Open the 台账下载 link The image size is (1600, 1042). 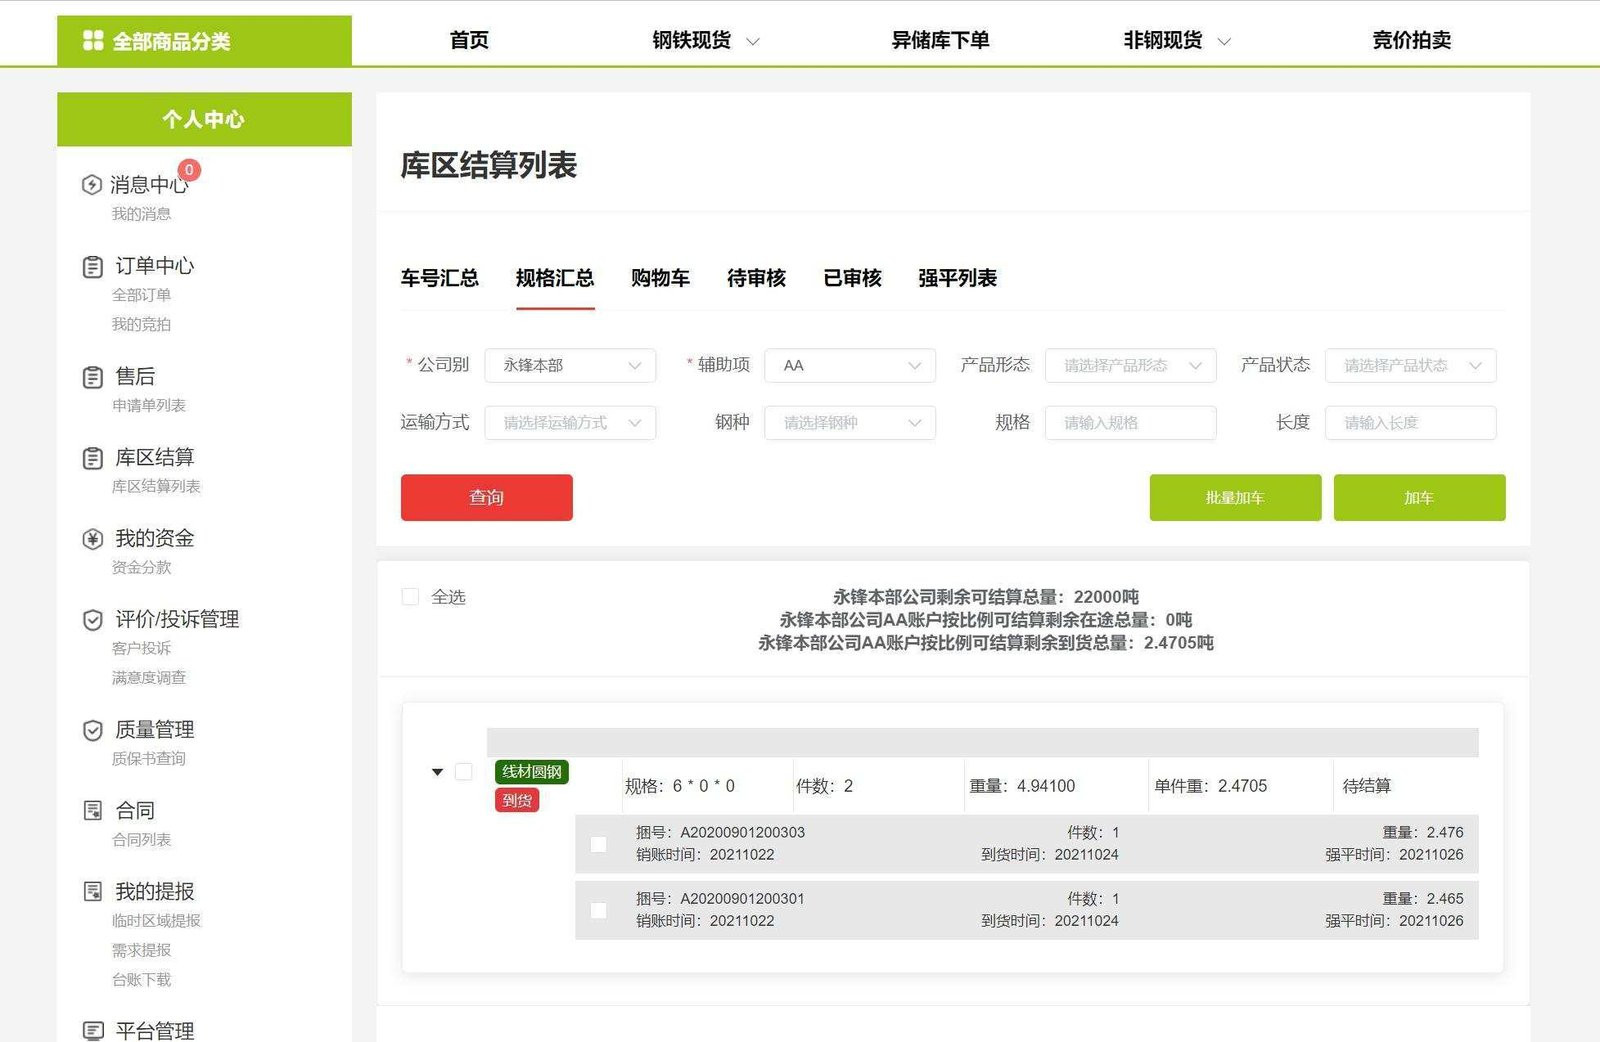click(141, 979)
